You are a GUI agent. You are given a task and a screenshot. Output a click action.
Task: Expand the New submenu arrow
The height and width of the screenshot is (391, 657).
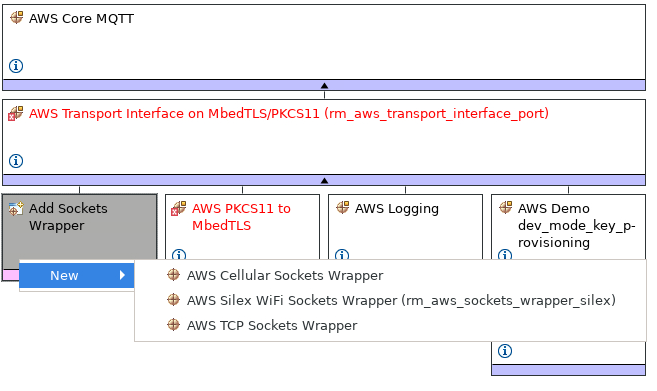click(122, 275)
